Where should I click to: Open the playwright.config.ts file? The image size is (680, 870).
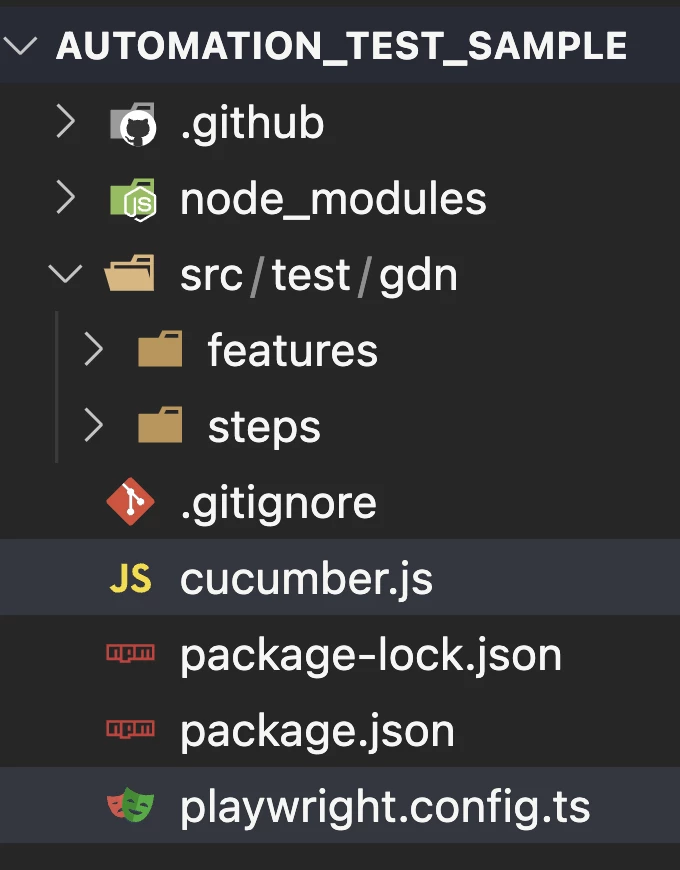pyautogui.click(x=385, y=808)
